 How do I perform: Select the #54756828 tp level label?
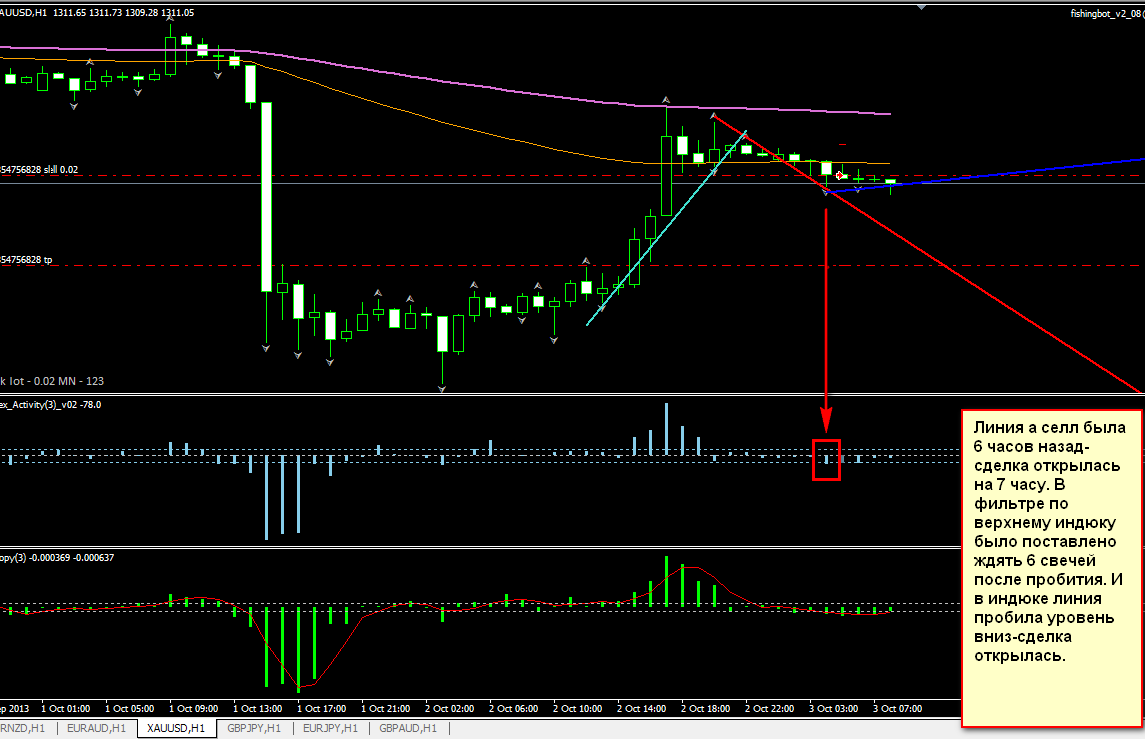pyautogui.click(x=26, y=259)
